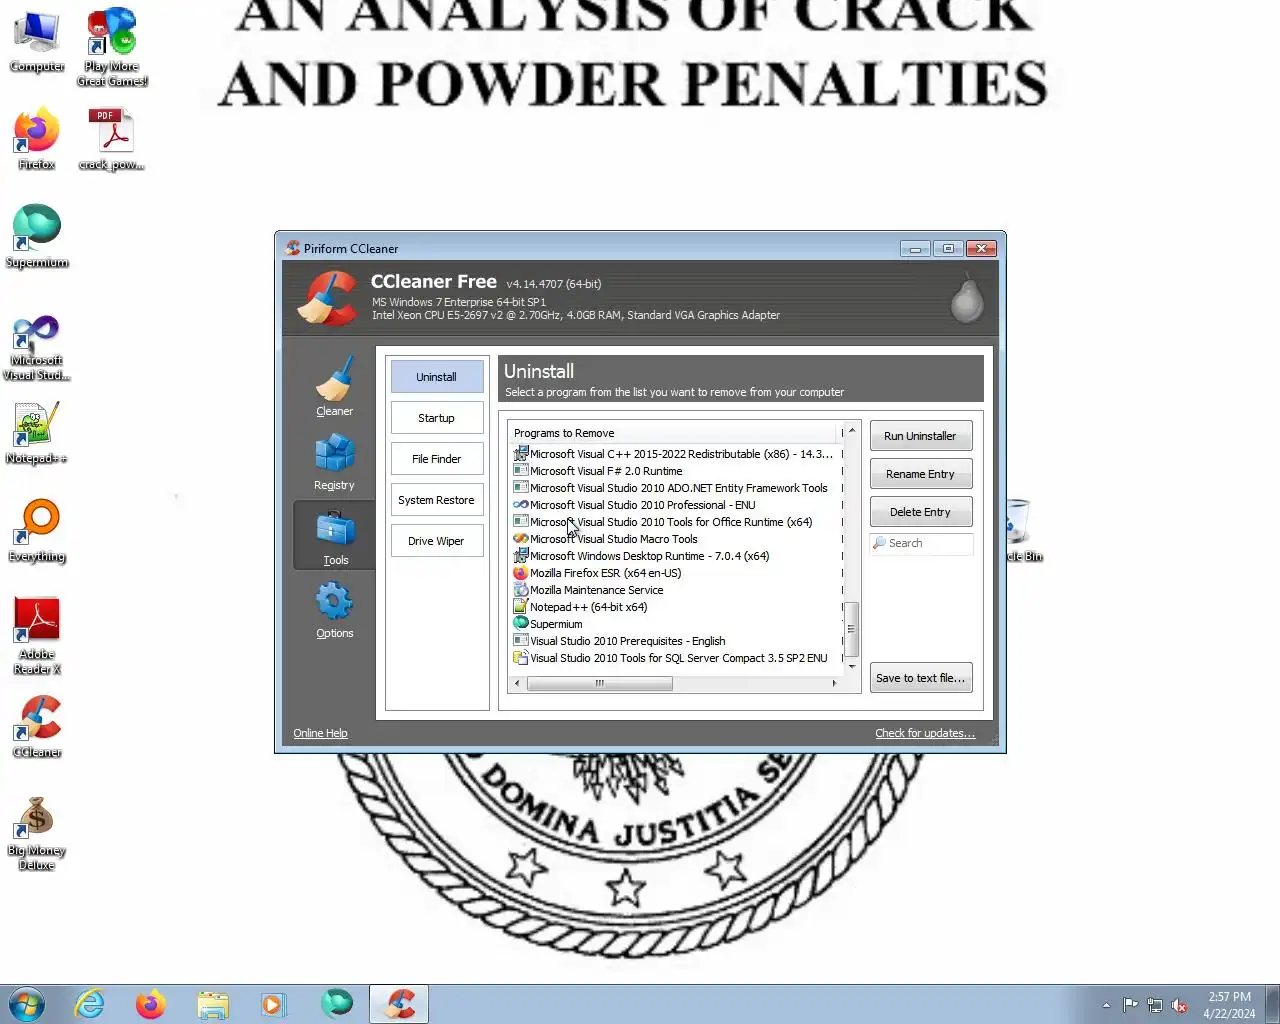1280x1024 pixels.
Task: Select Visual Studio 2010 Prerequisites - English
Action: tap(676, 641)
